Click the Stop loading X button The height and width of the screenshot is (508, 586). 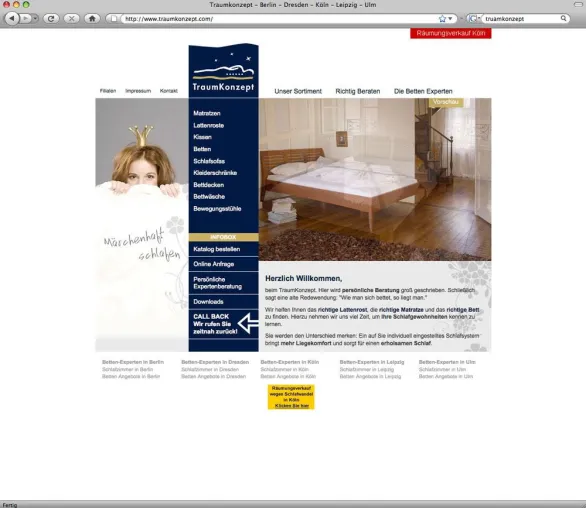[71, 18]
